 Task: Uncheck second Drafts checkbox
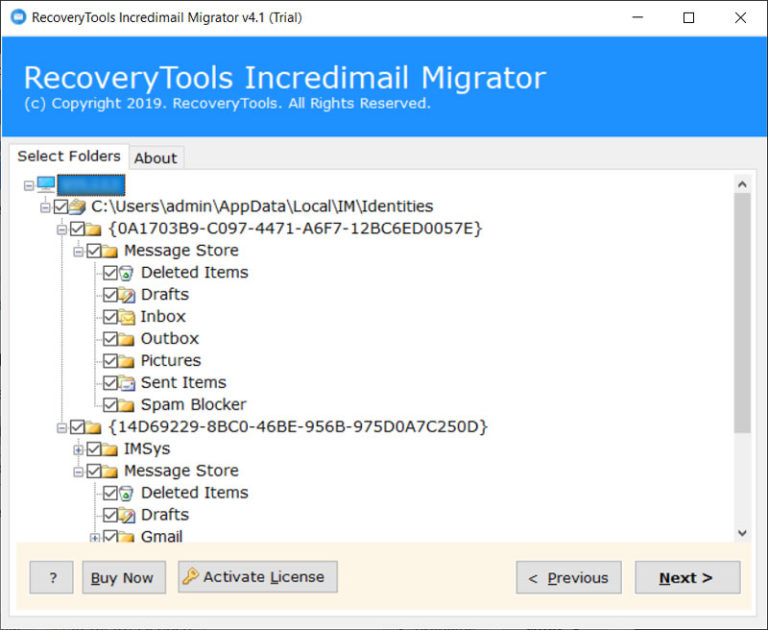pyautogui.click(x=110, y=515)
